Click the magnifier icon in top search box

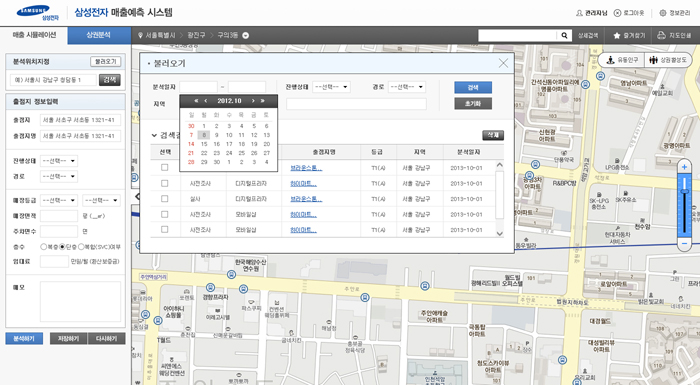click(x=564, y=35)
